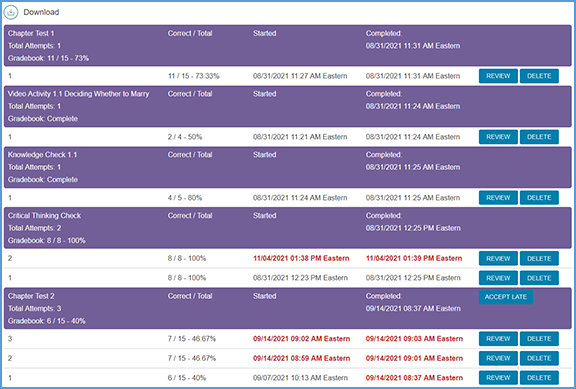
Task: Review Chapter Test 2 attempt 2
Action: point(498,358)
